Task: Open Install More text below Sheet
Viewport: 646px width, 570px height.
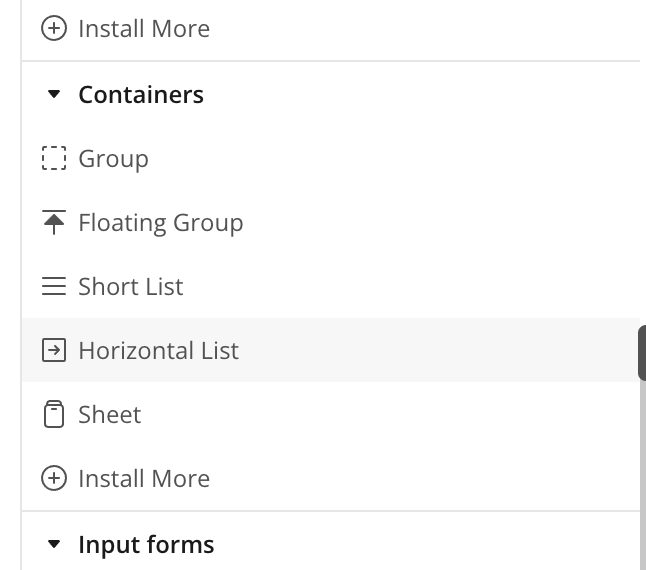Action: (x=144, y=479)
